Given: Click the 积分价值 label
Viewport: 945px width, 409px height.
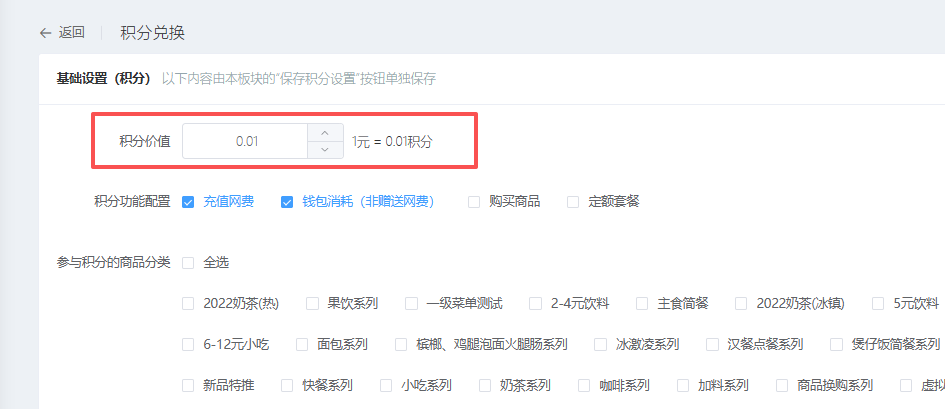Looking at the screenshot, I should pos(145,142).
